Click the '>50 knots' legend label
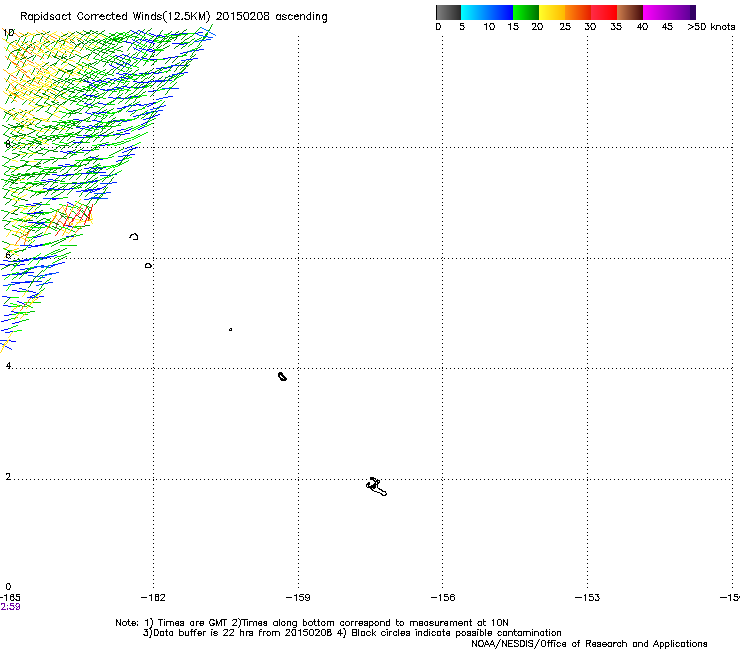The height and width of the screenshot is (650, 740). click(x=711, y=27)
